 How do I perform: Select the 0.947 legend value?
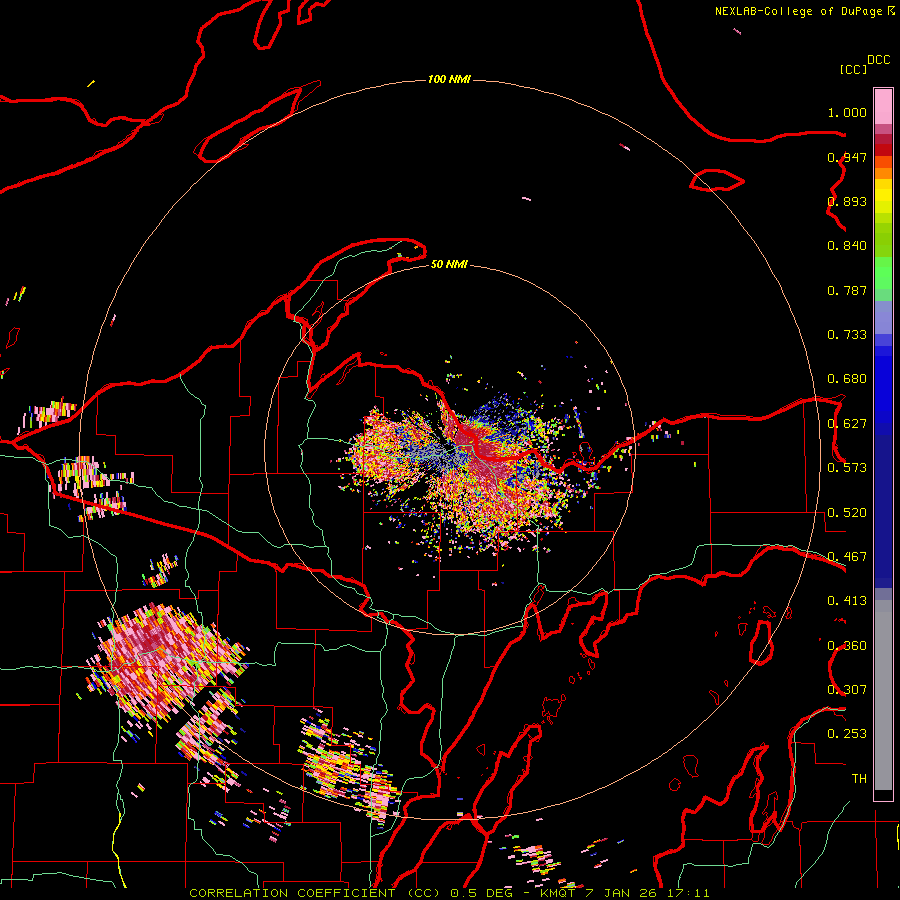[847, 157]
